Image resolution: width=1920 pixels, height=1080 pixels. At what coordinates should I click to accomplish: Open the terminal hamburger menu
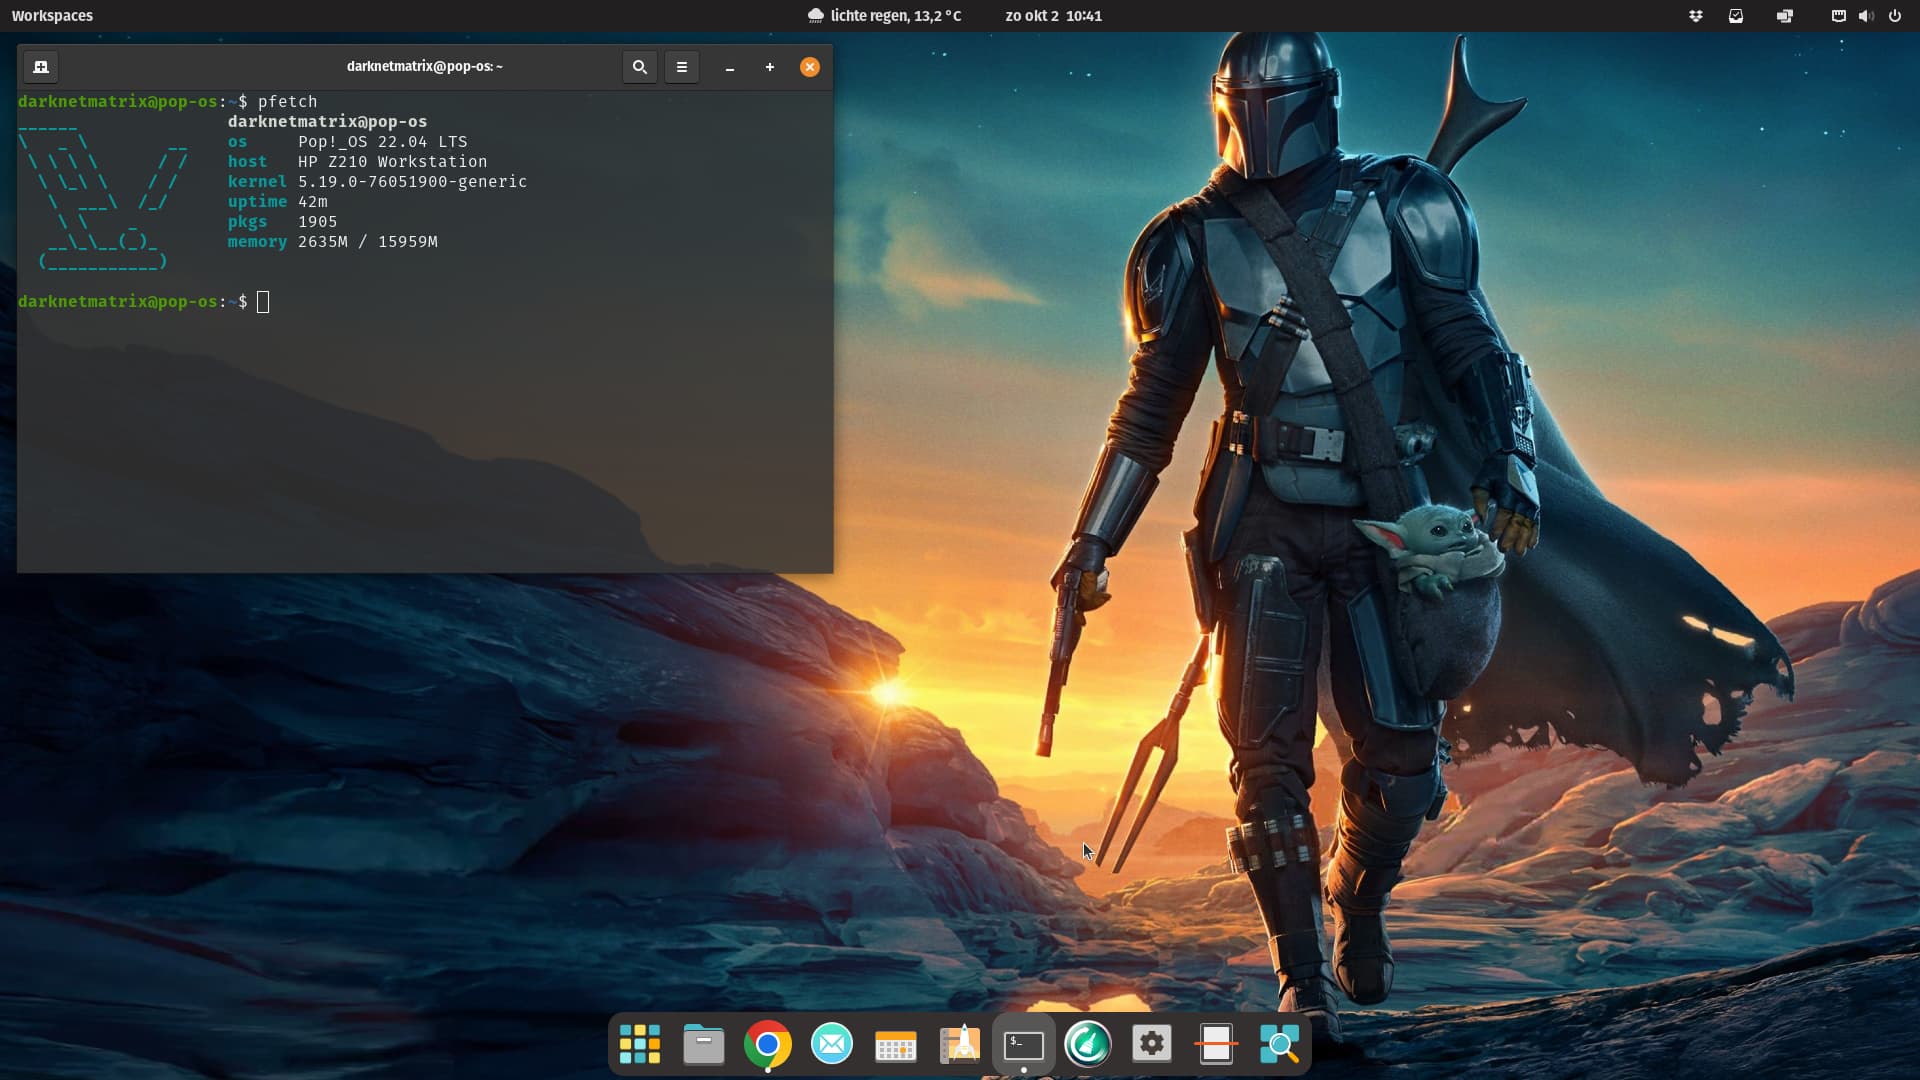click(x=682, y=67)
